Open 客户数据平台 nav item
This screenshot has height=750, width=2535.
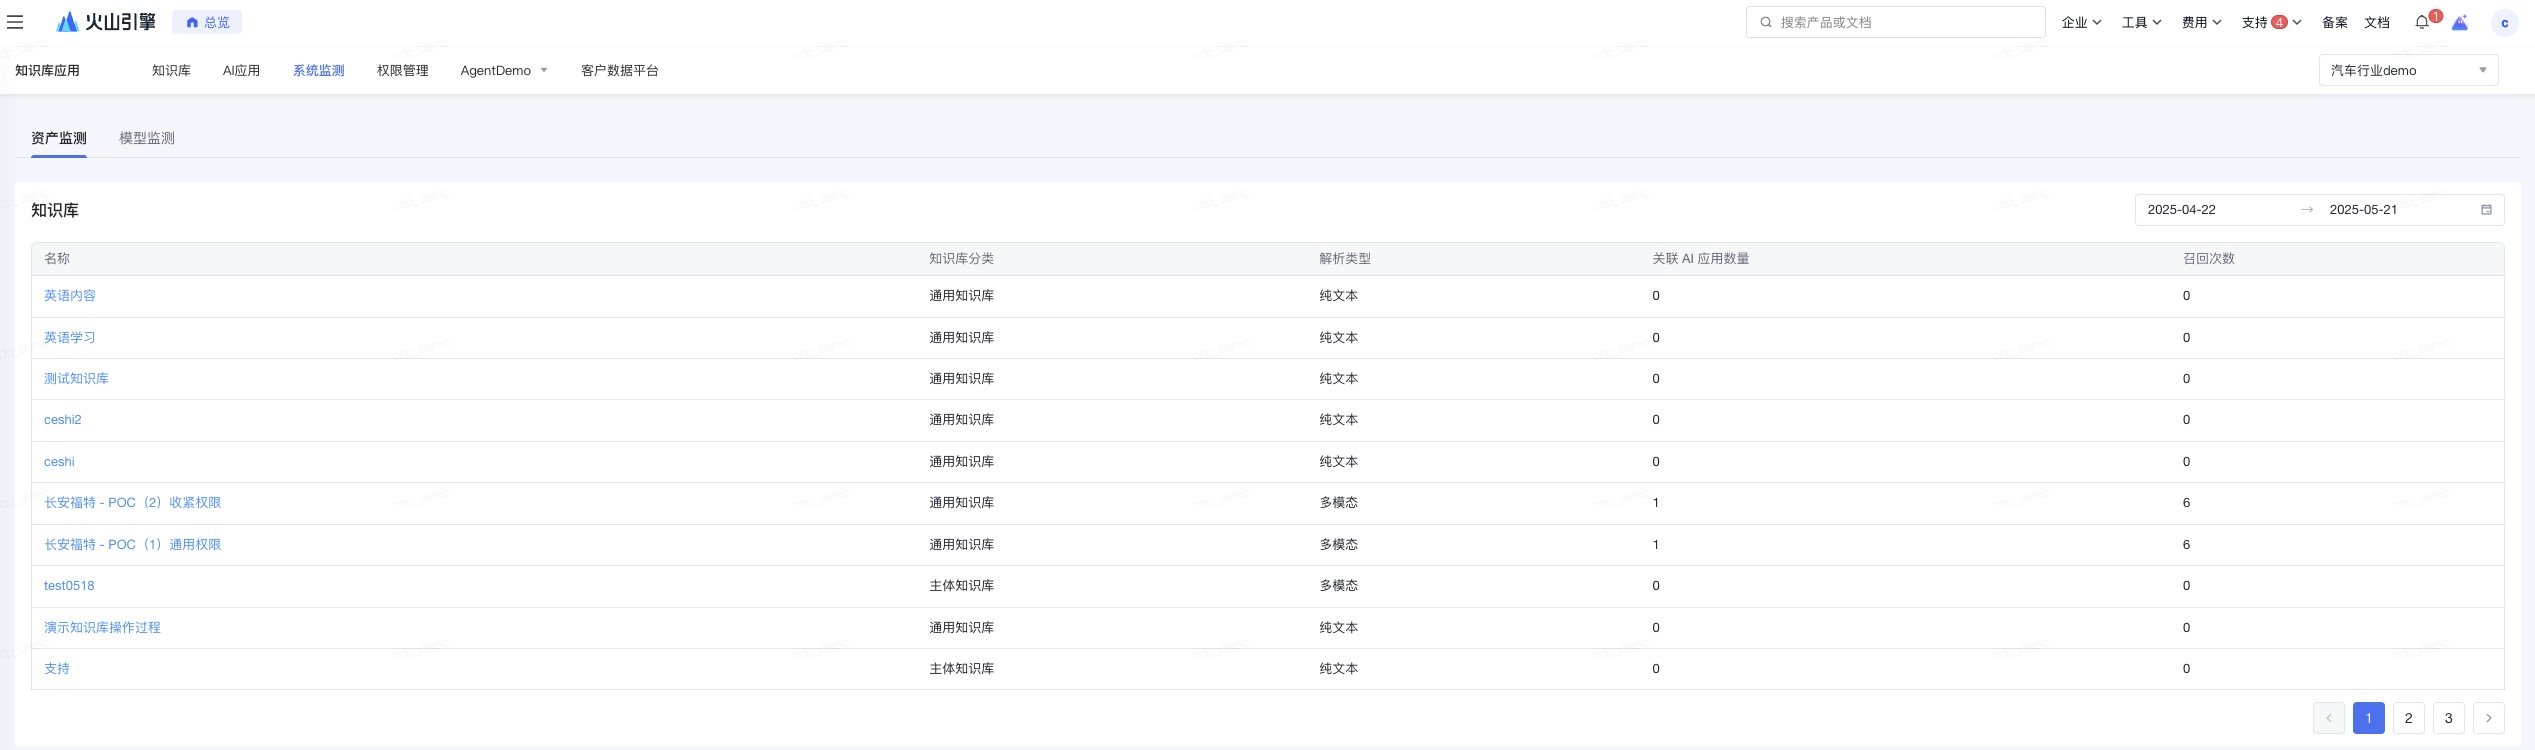[619, 70]
